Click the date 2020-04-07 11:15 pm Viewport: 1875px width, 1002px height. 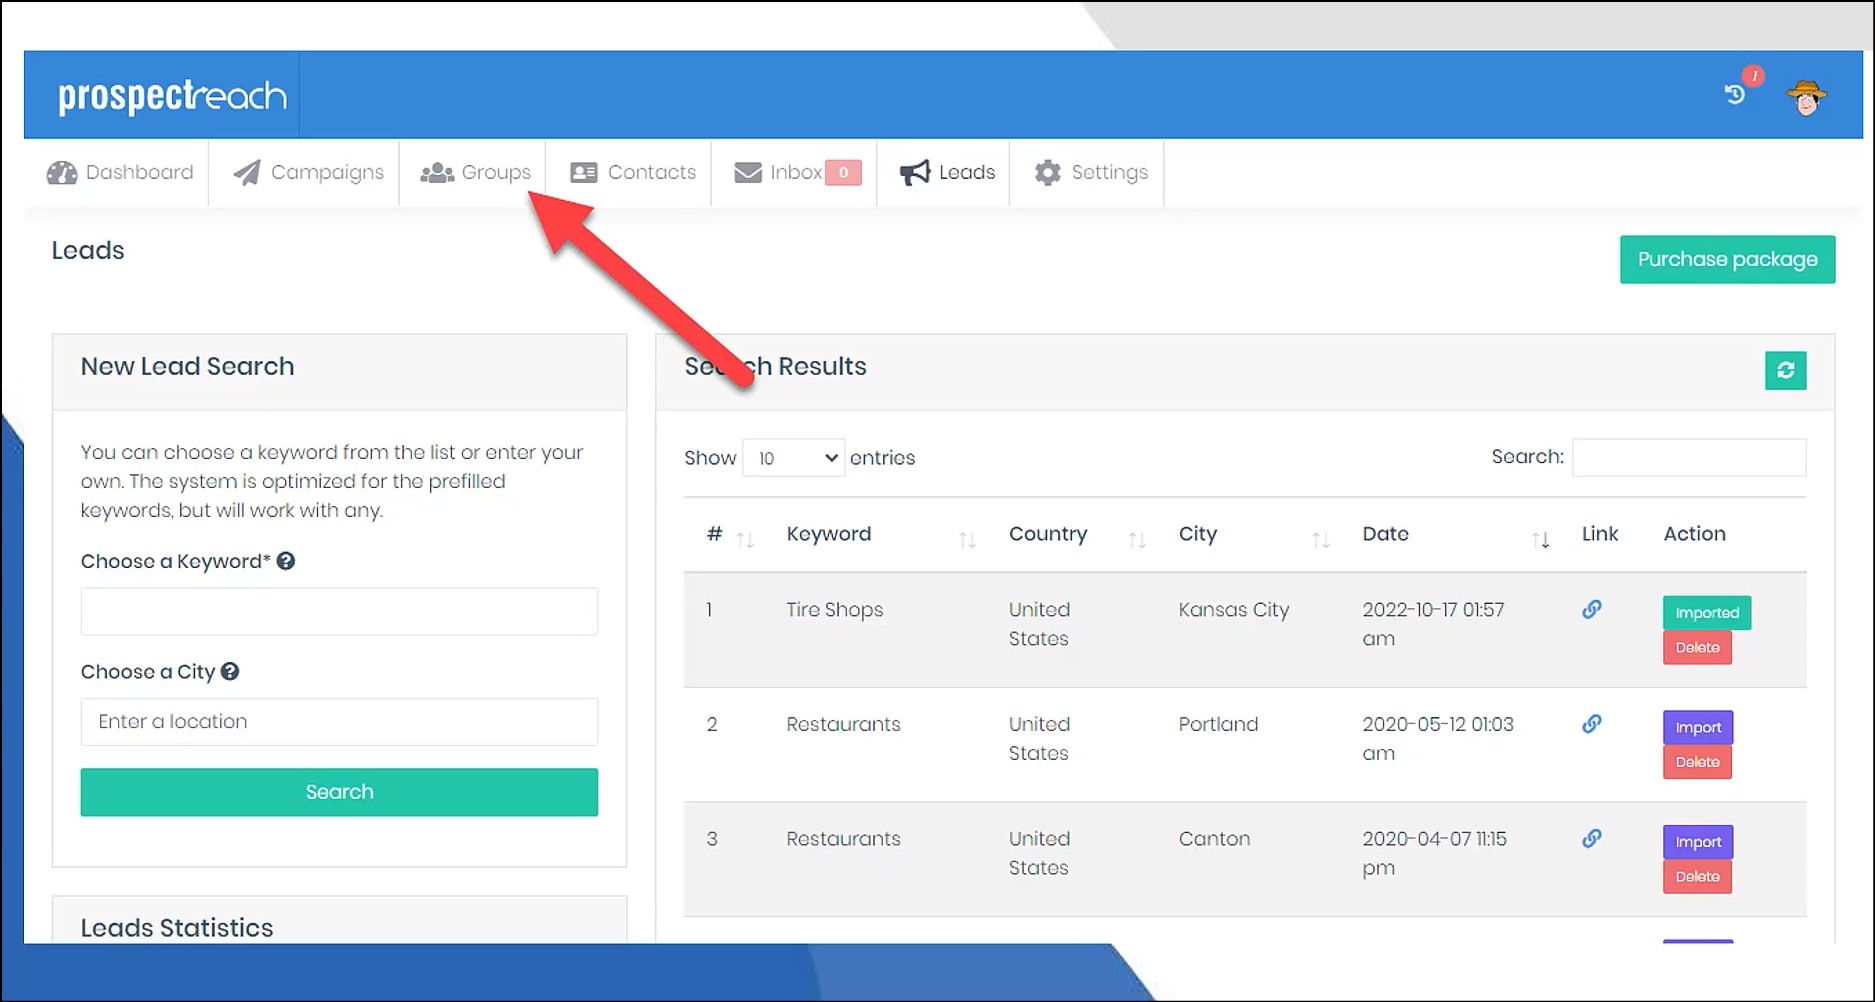click(x=1434, y=853)
